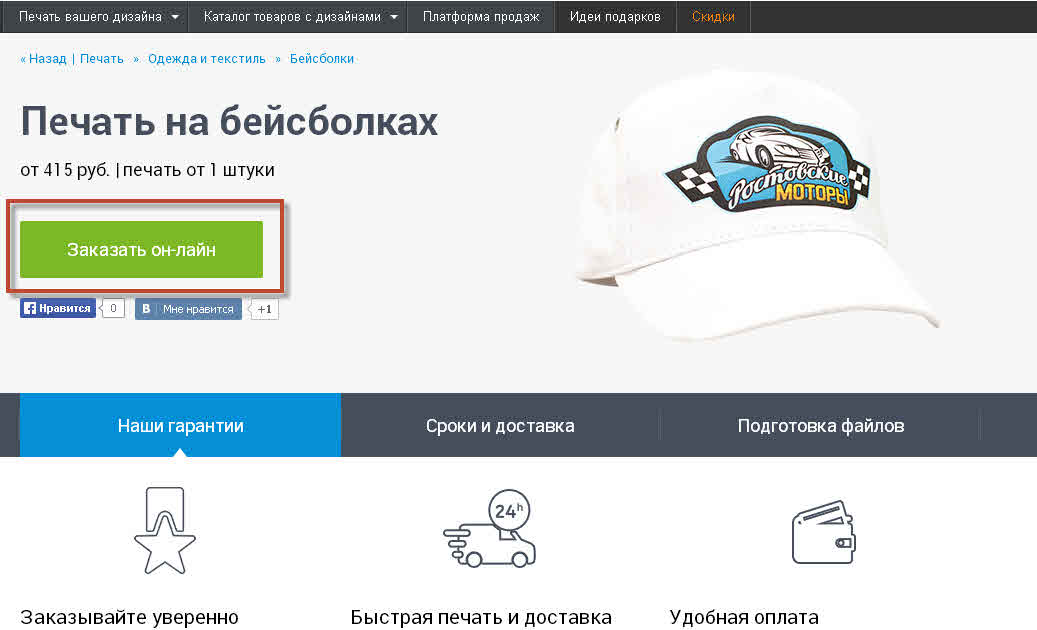Click the green 'Заказать он-лайн' button
Viewport: 1037px width, 630px height.
tap(142, 249)
